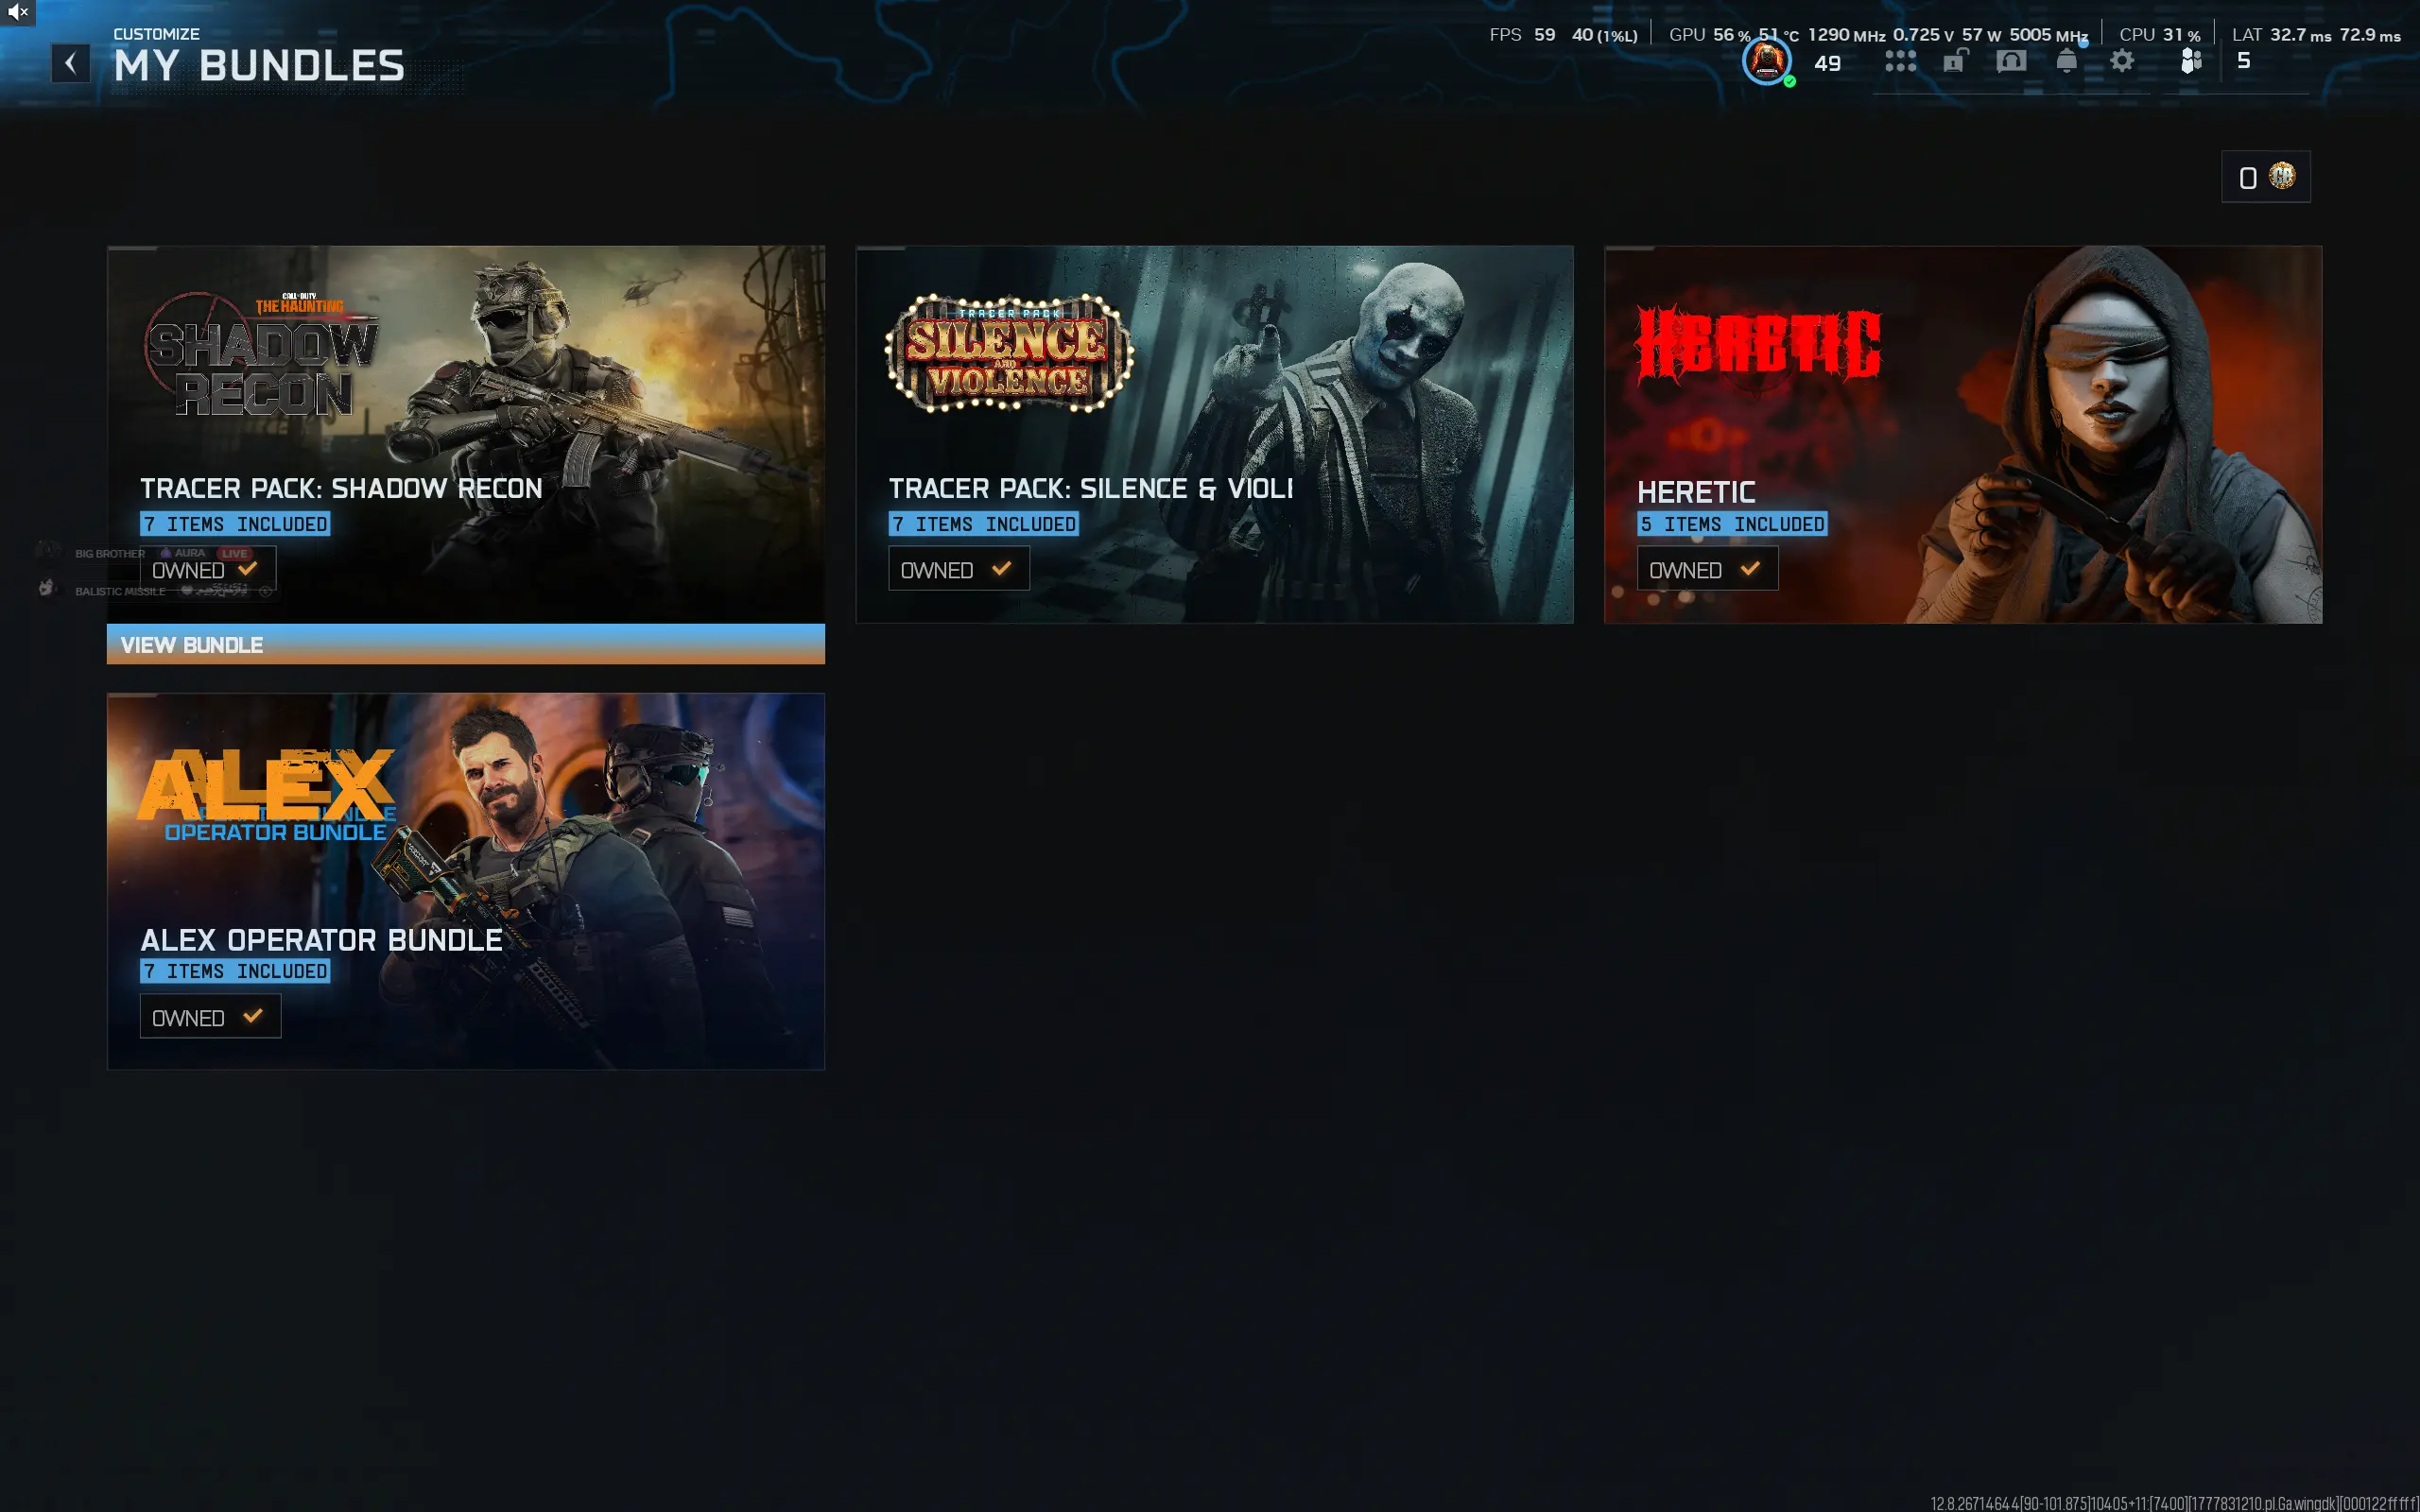
Task: Select the Heretic bundle tile
Action: (x=1963, y=434)
